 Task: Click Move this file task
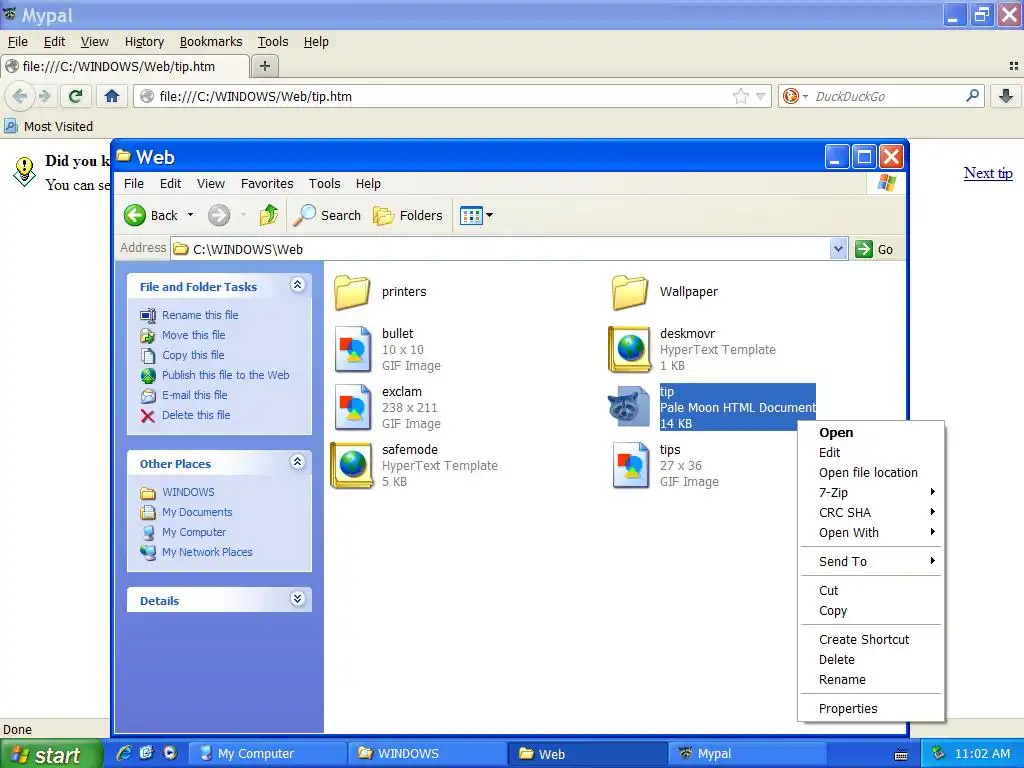pos(193,335)
